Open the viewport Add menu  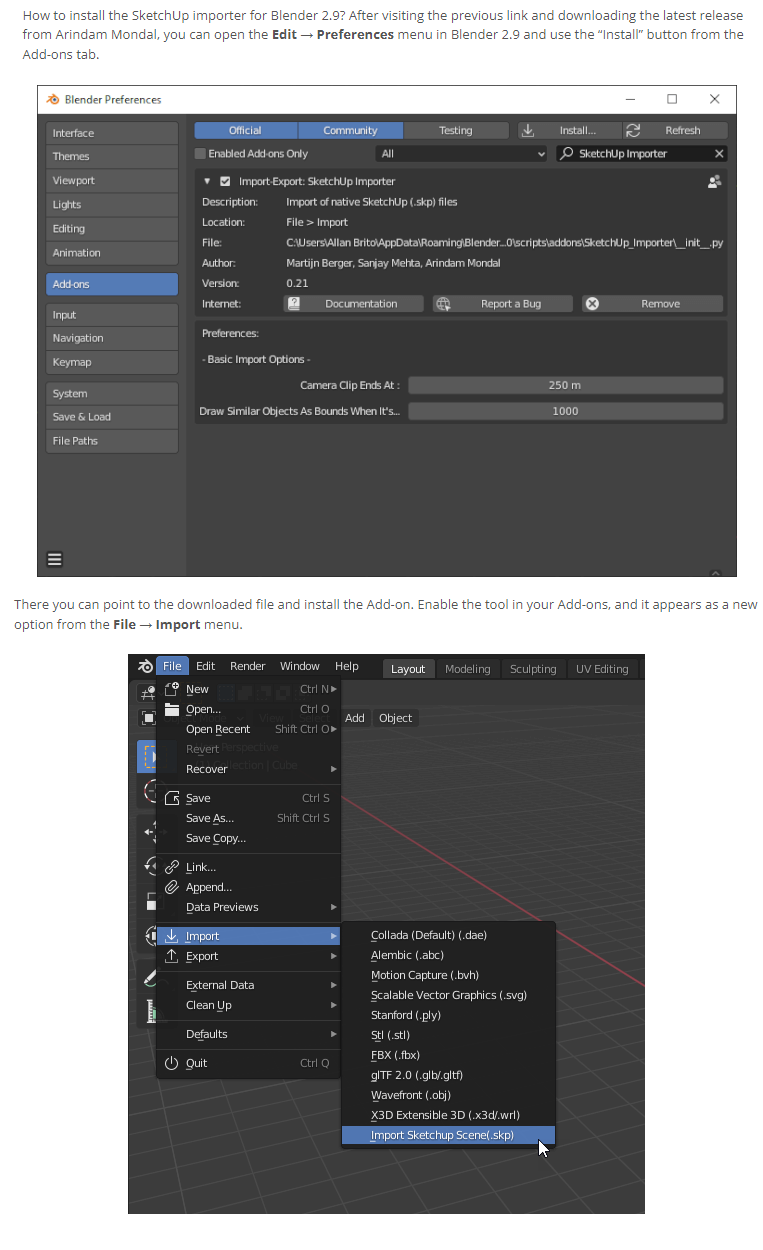[355, 718]
